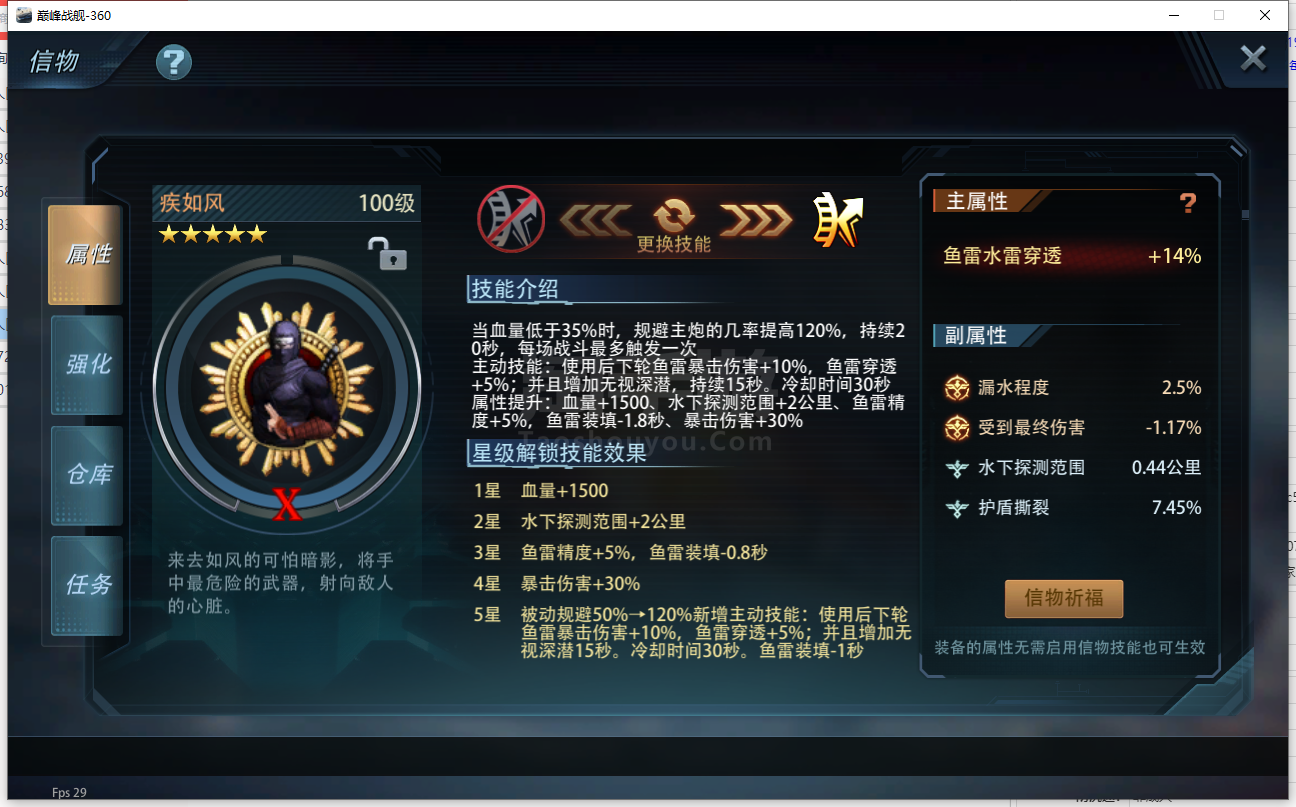Click the 受到最终伤害 attribute icon
This screenshot has width=1296, height=807.
pyautogui.click(x=957, y=428)
